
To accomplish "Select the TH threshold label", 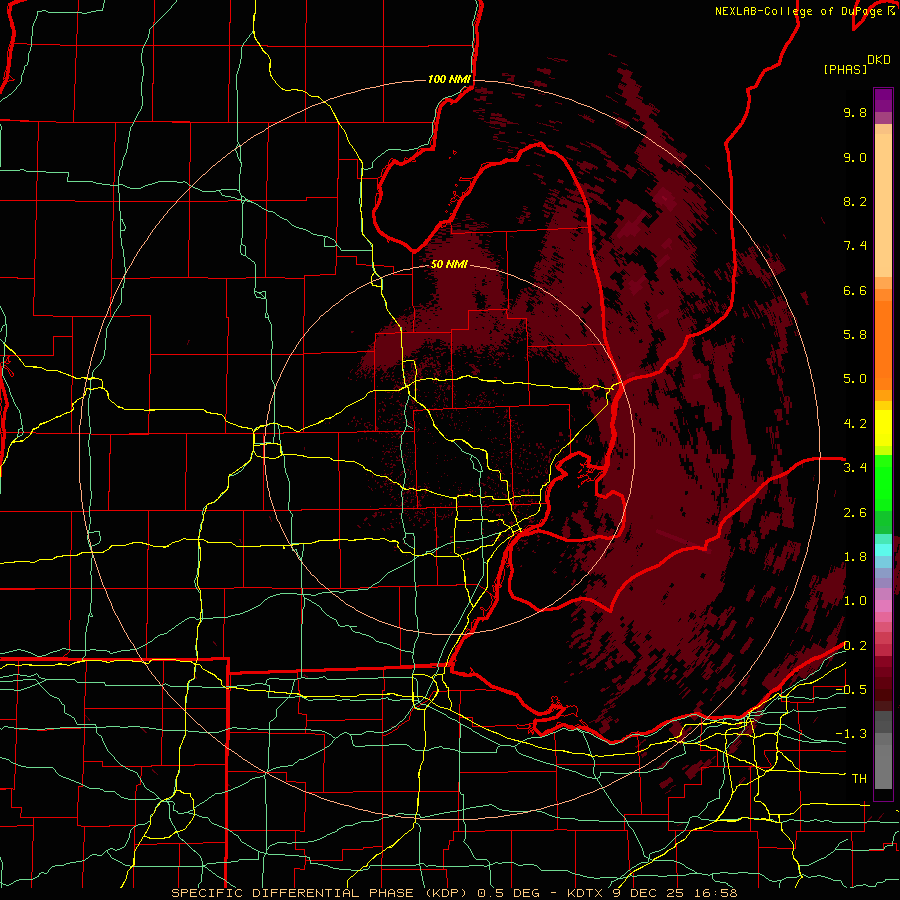I will (x=859, y=779).
